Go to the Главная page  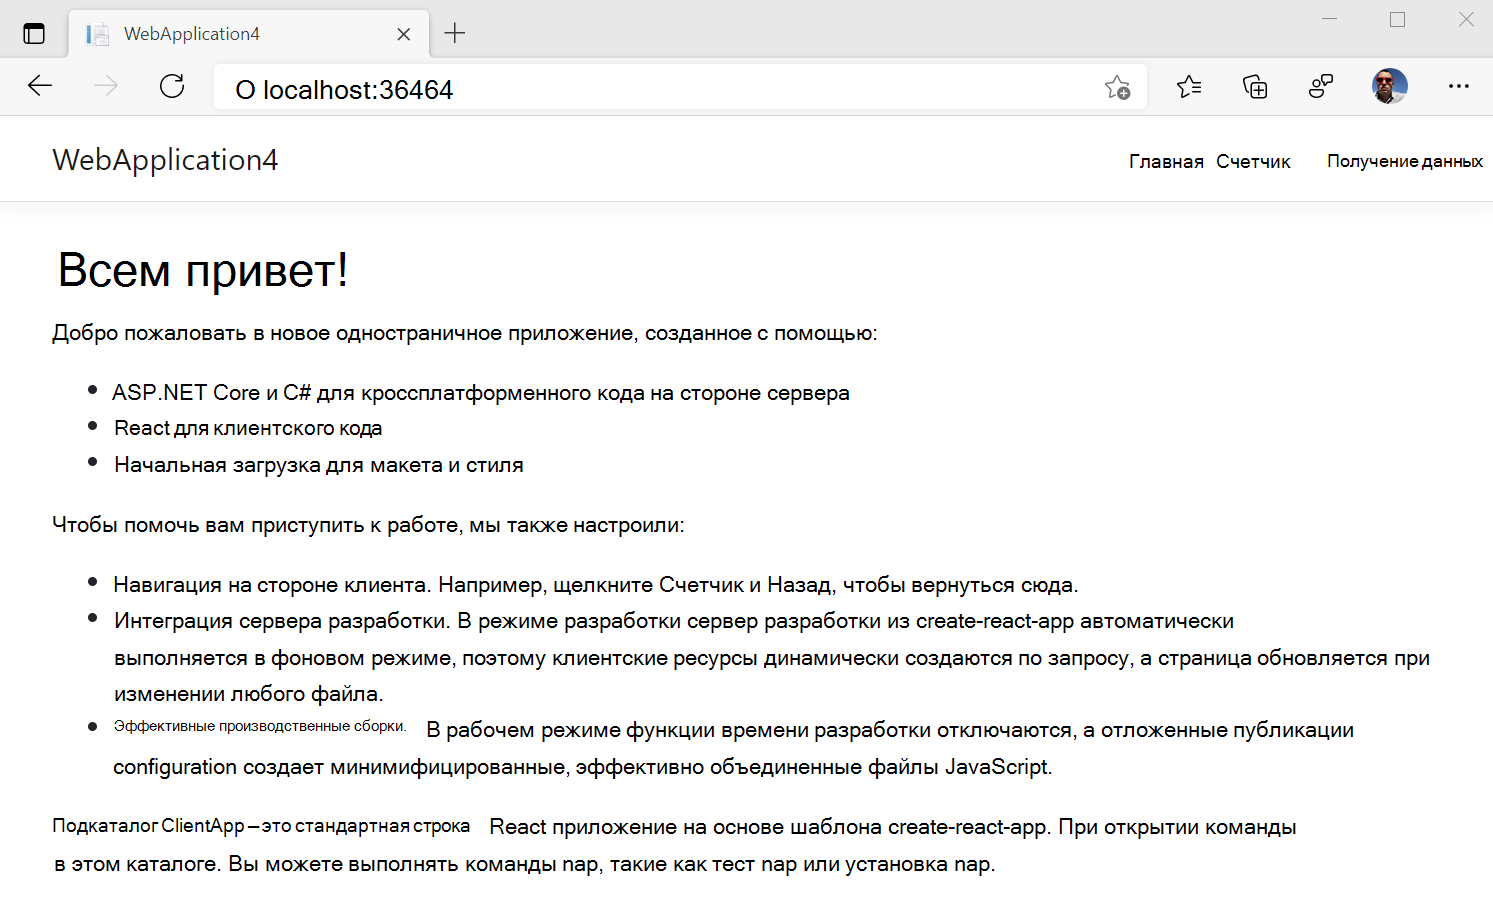[1165, 160]
